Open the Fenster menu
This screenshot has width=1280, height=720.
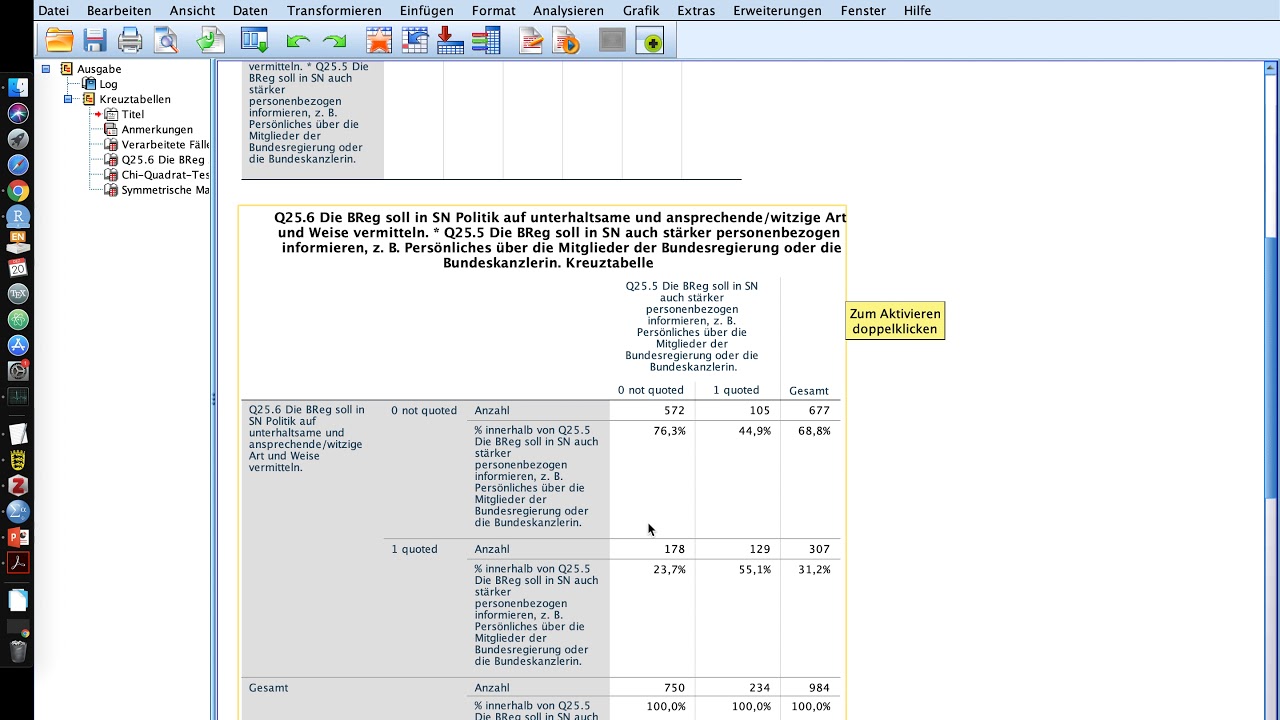pyautogui.click(x=863, y=10)
